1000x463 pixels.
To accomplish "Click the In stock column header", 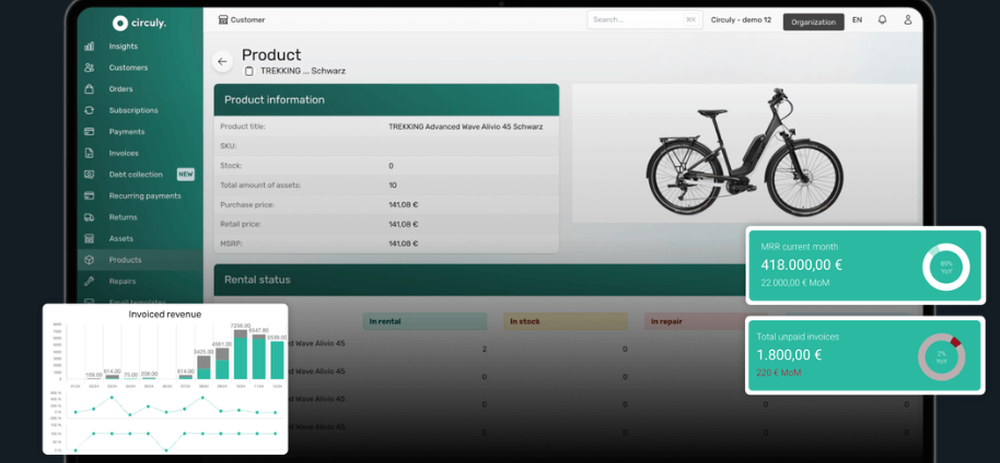I will click(565, 321).
